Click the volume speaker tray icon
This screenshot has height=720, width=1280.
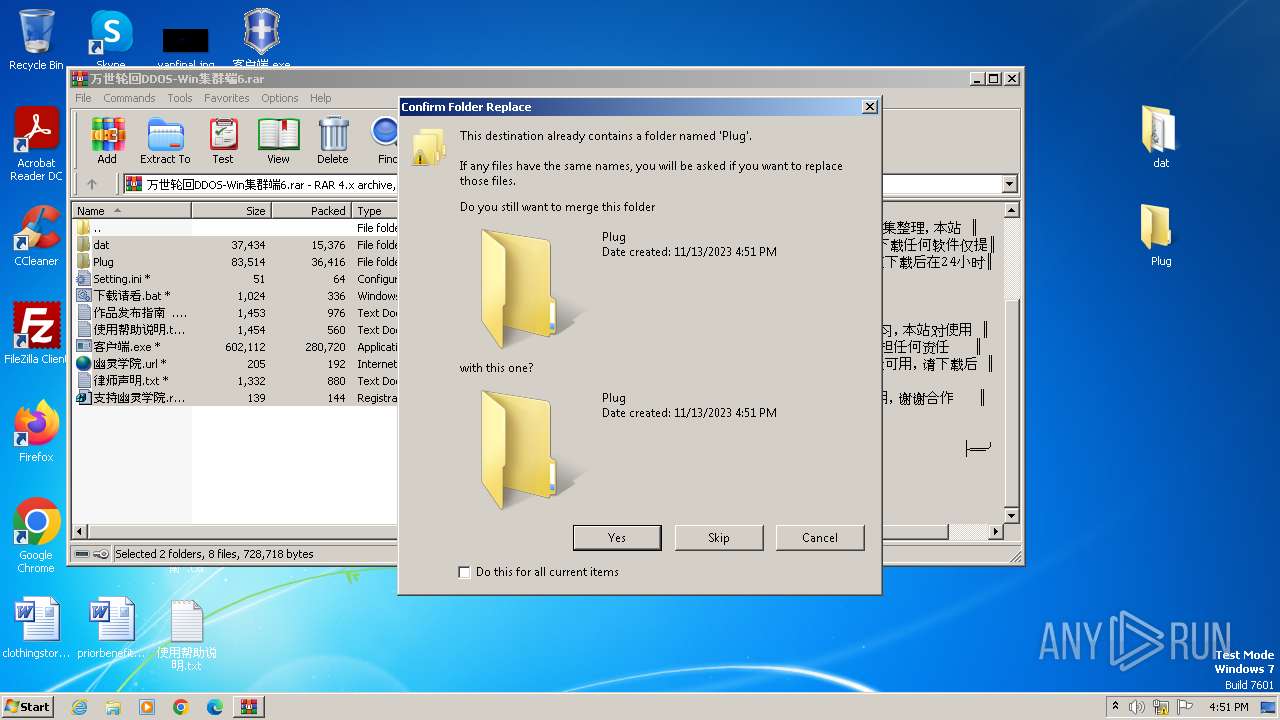(1137, 707)
